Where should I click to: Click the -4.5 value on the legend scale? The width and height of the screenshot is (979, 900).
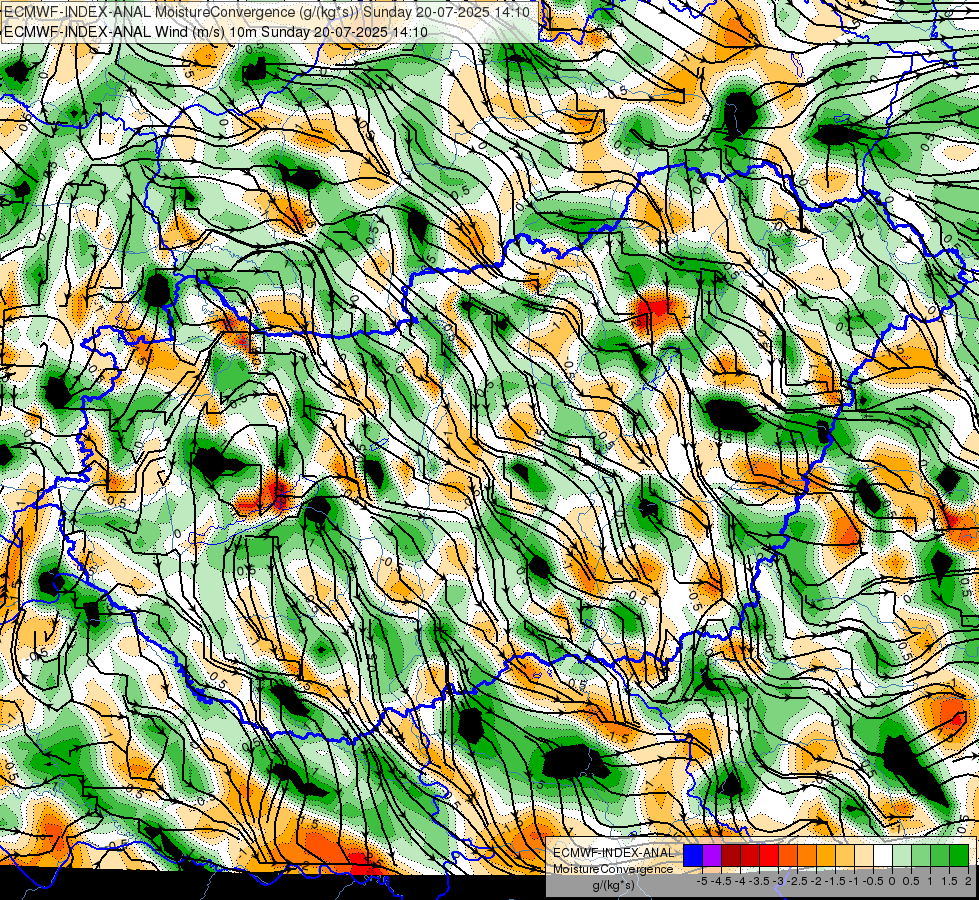(x=722, y=881)
